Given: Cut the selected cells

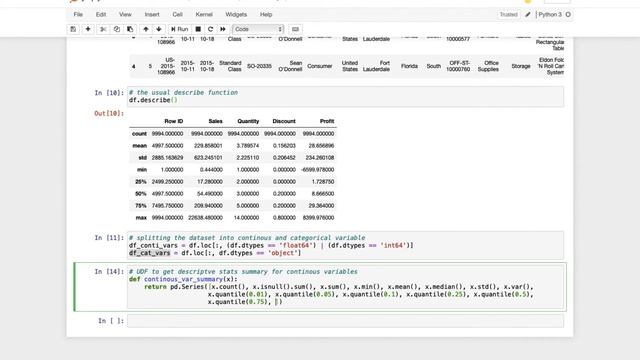Looking at the screenshot, I should coord(103,29).
